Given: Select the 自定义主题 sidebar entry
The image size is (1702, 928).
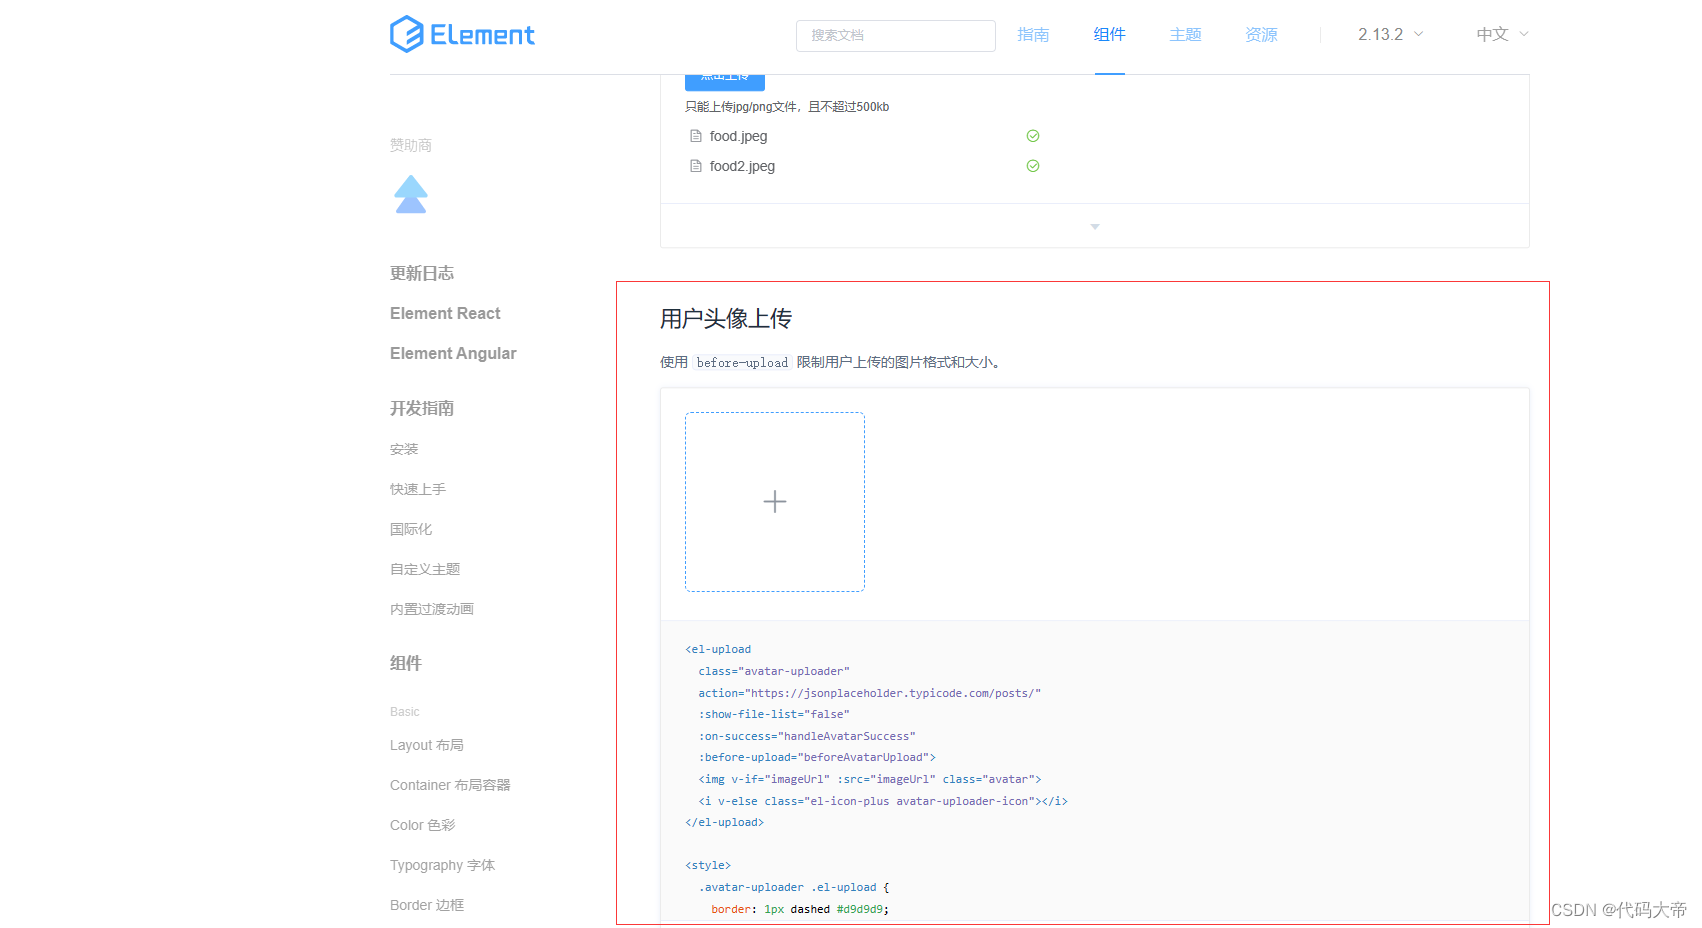Looking at the screenshot, I should pyautogui.click(x=424, y=568).
